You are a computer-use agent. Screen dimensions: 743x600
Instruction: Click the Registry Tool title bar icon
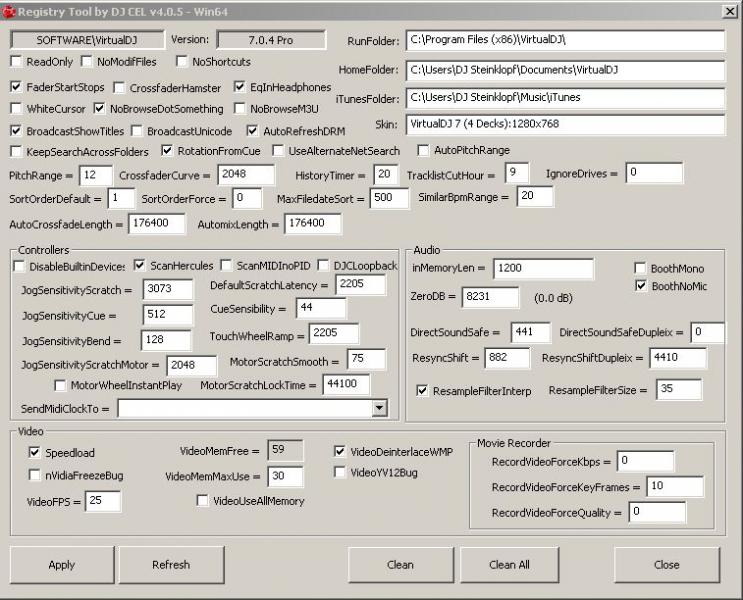point(9,11)
